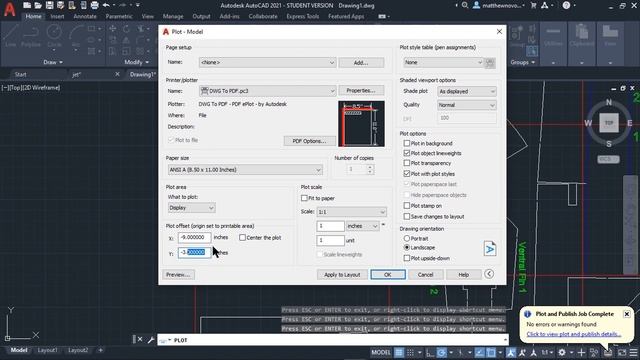Open the inches units dropdown in Plot scale
This screenshot has width=640, height=360.
pos(362,226)
